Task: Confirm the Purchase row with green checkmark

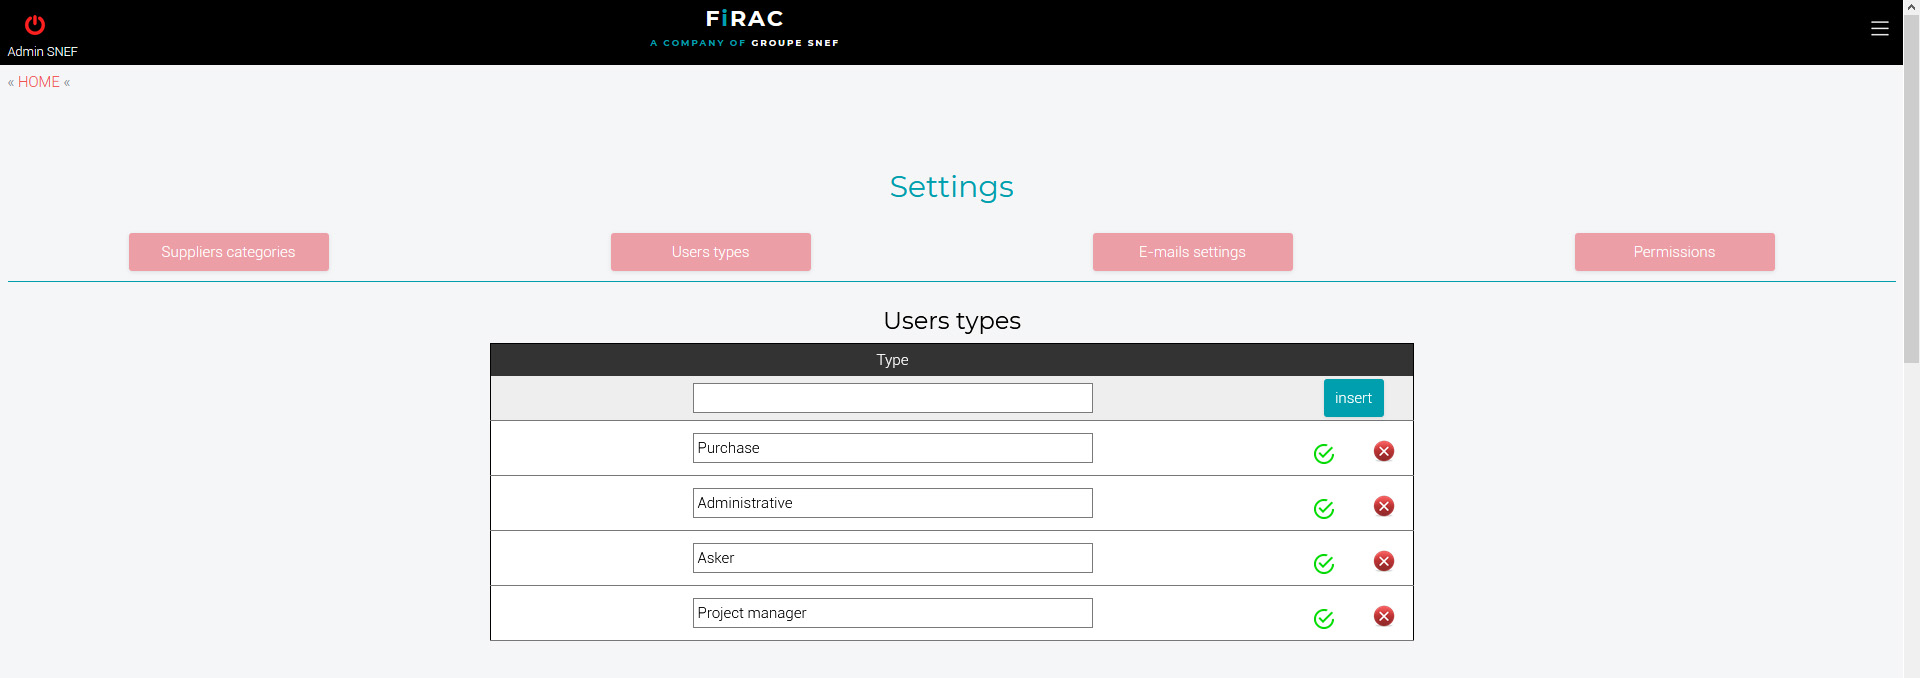Action: (x=1323, y=454)
